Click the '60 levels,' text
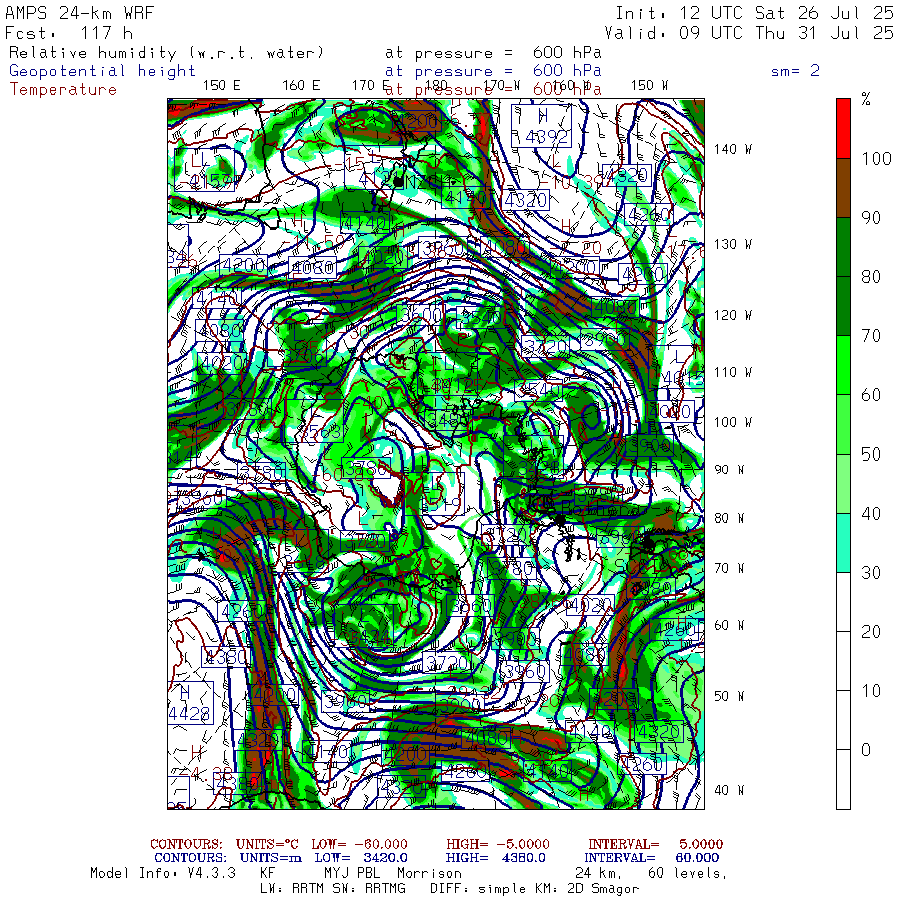 pos(688,874)
